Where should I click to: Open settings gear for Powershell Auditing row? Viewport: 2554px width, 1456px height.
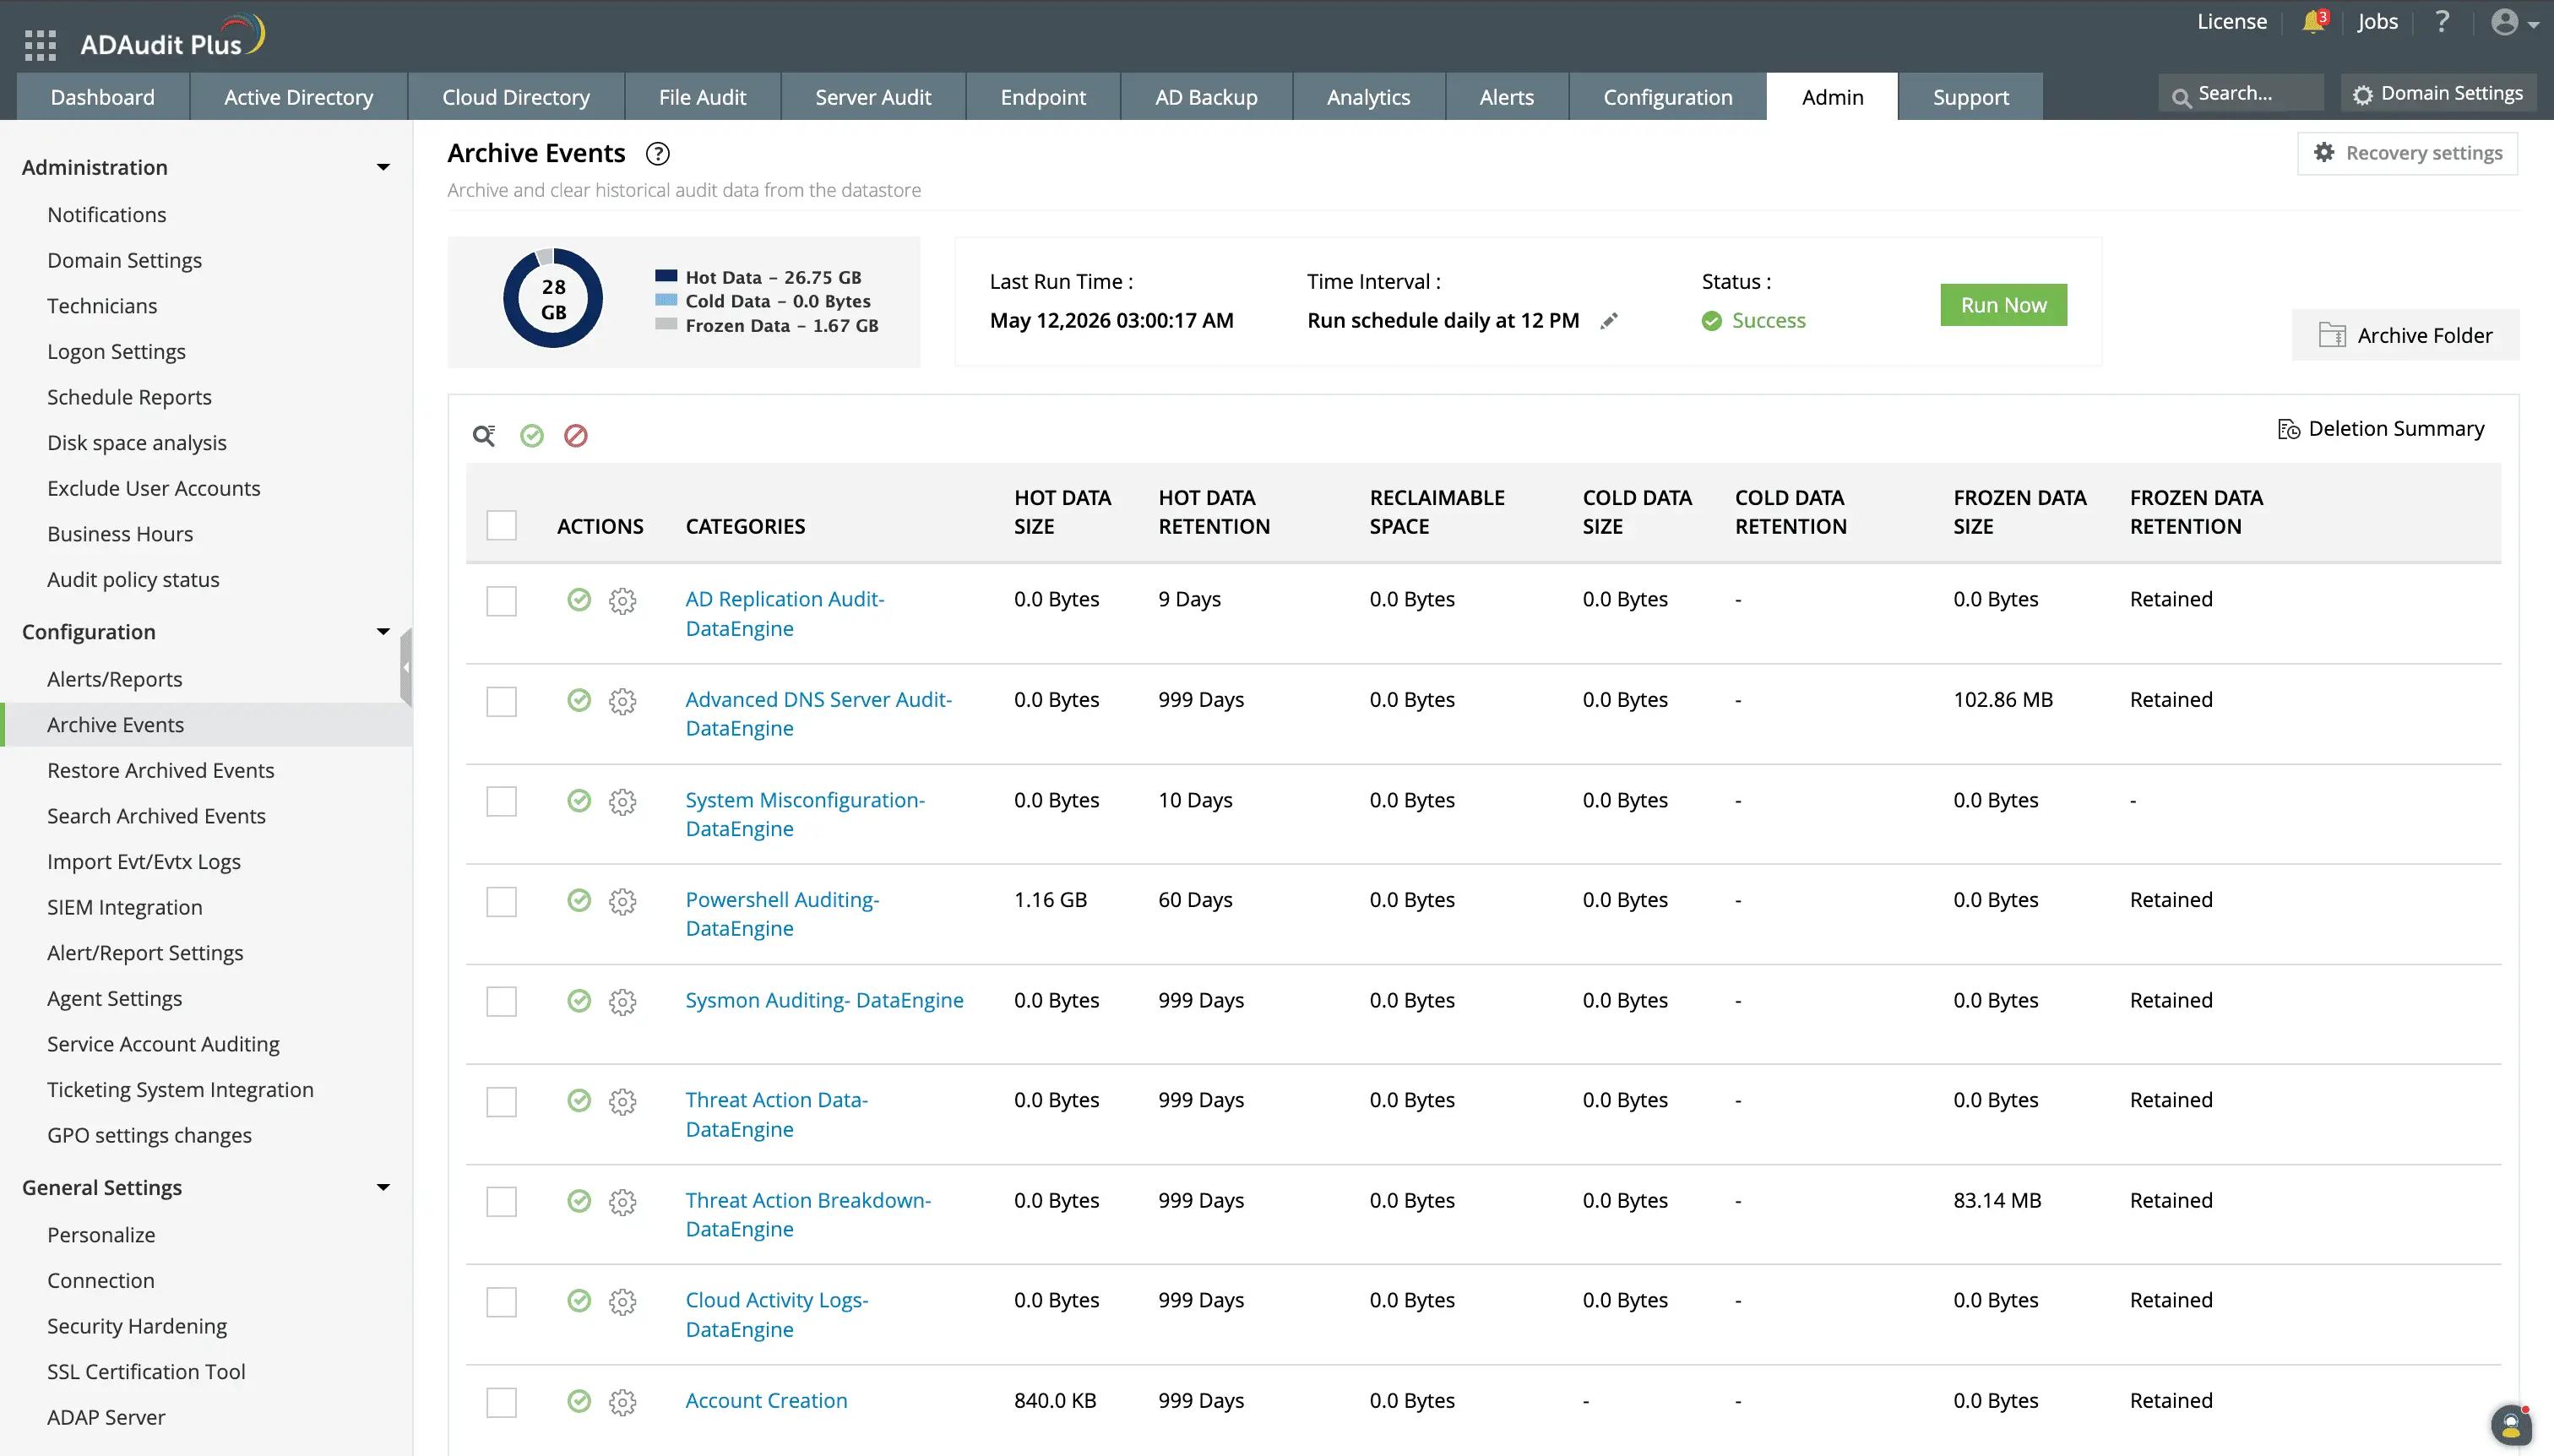(622, 902)
